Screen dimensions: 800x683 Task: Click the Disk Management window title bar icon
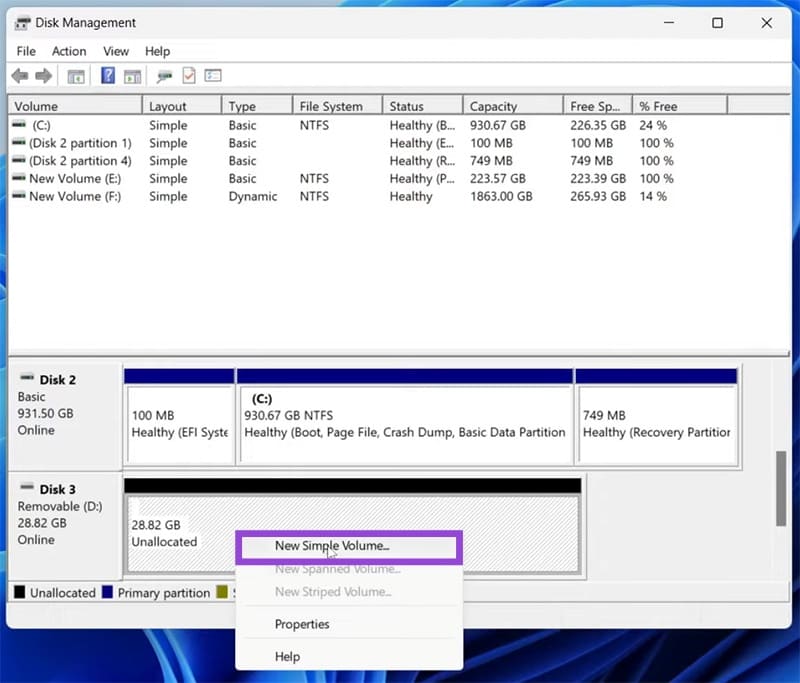tap(21, 22)
